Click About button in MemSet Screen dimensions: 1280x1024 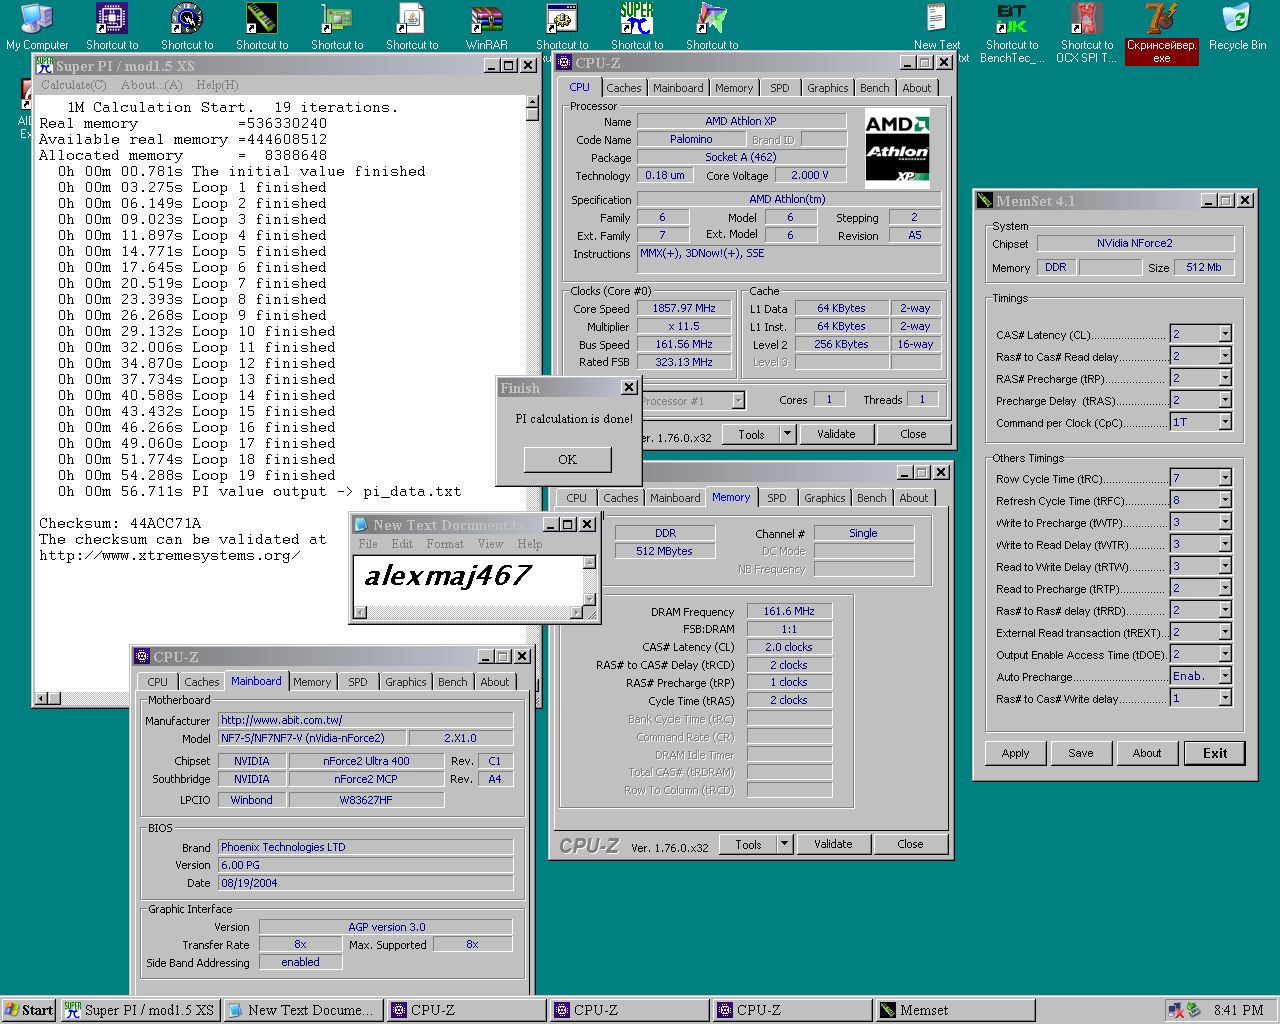(1147, 753)
